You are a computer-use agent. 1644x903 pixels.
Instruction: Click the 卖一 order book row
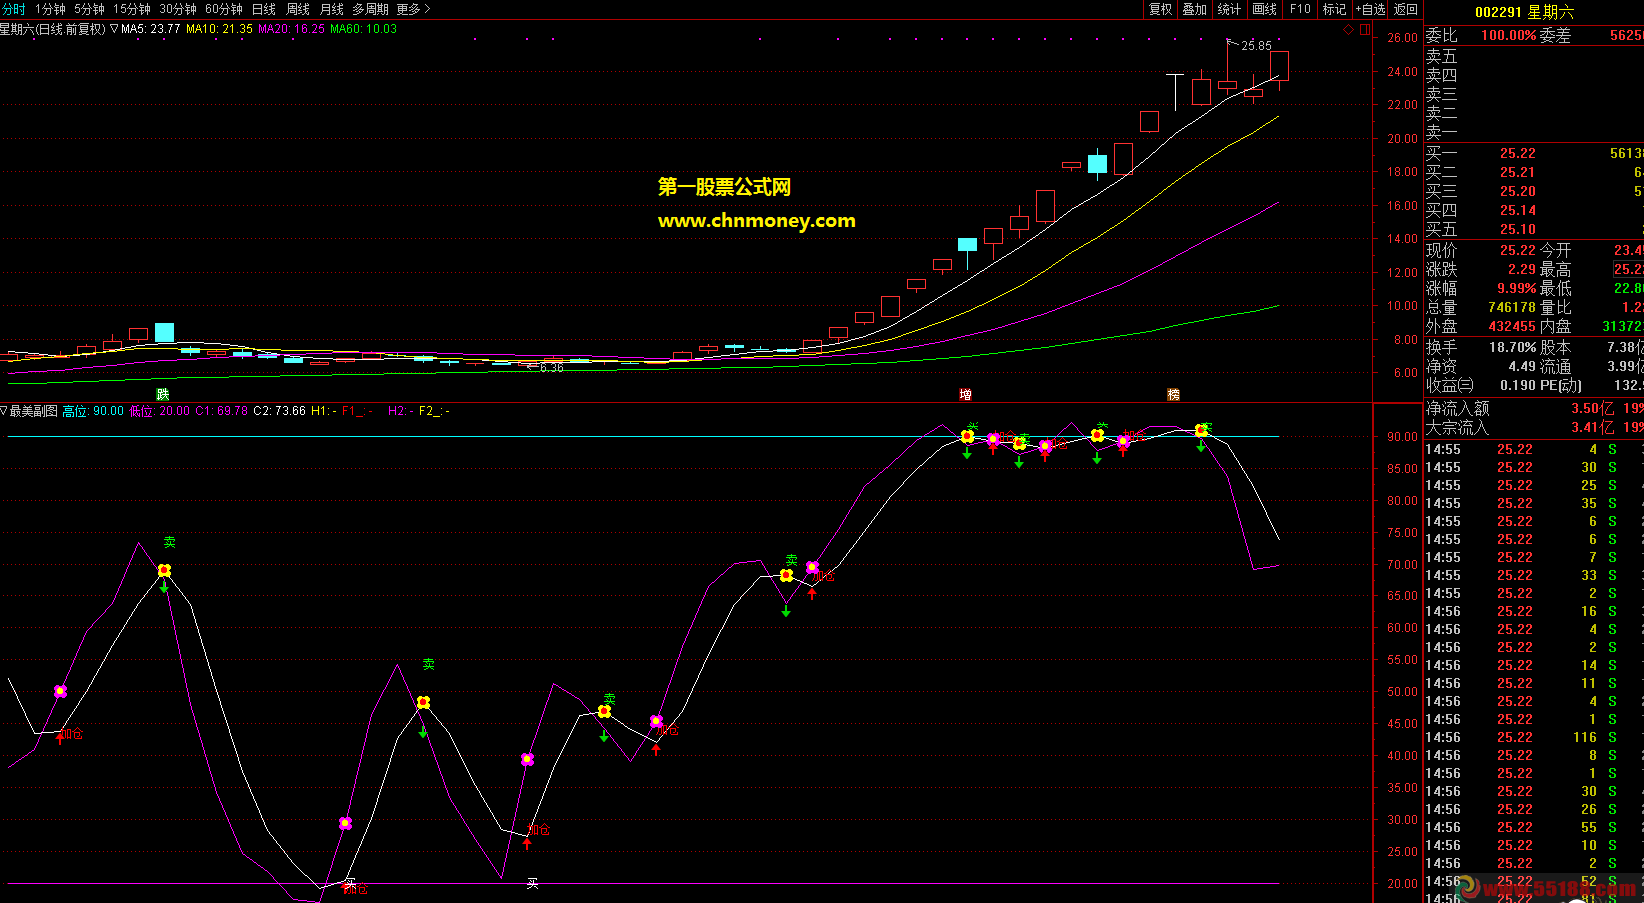pyautogui.click(x=1534, y=132)
